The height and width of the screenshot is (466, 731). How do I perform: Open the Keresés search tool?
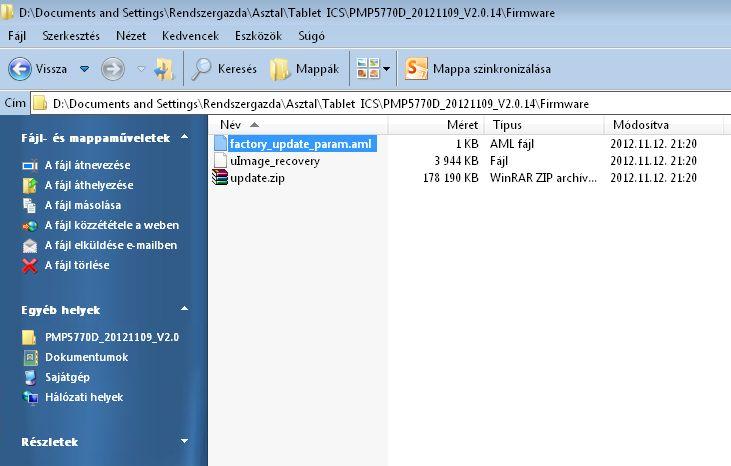[x=224, y=69]
